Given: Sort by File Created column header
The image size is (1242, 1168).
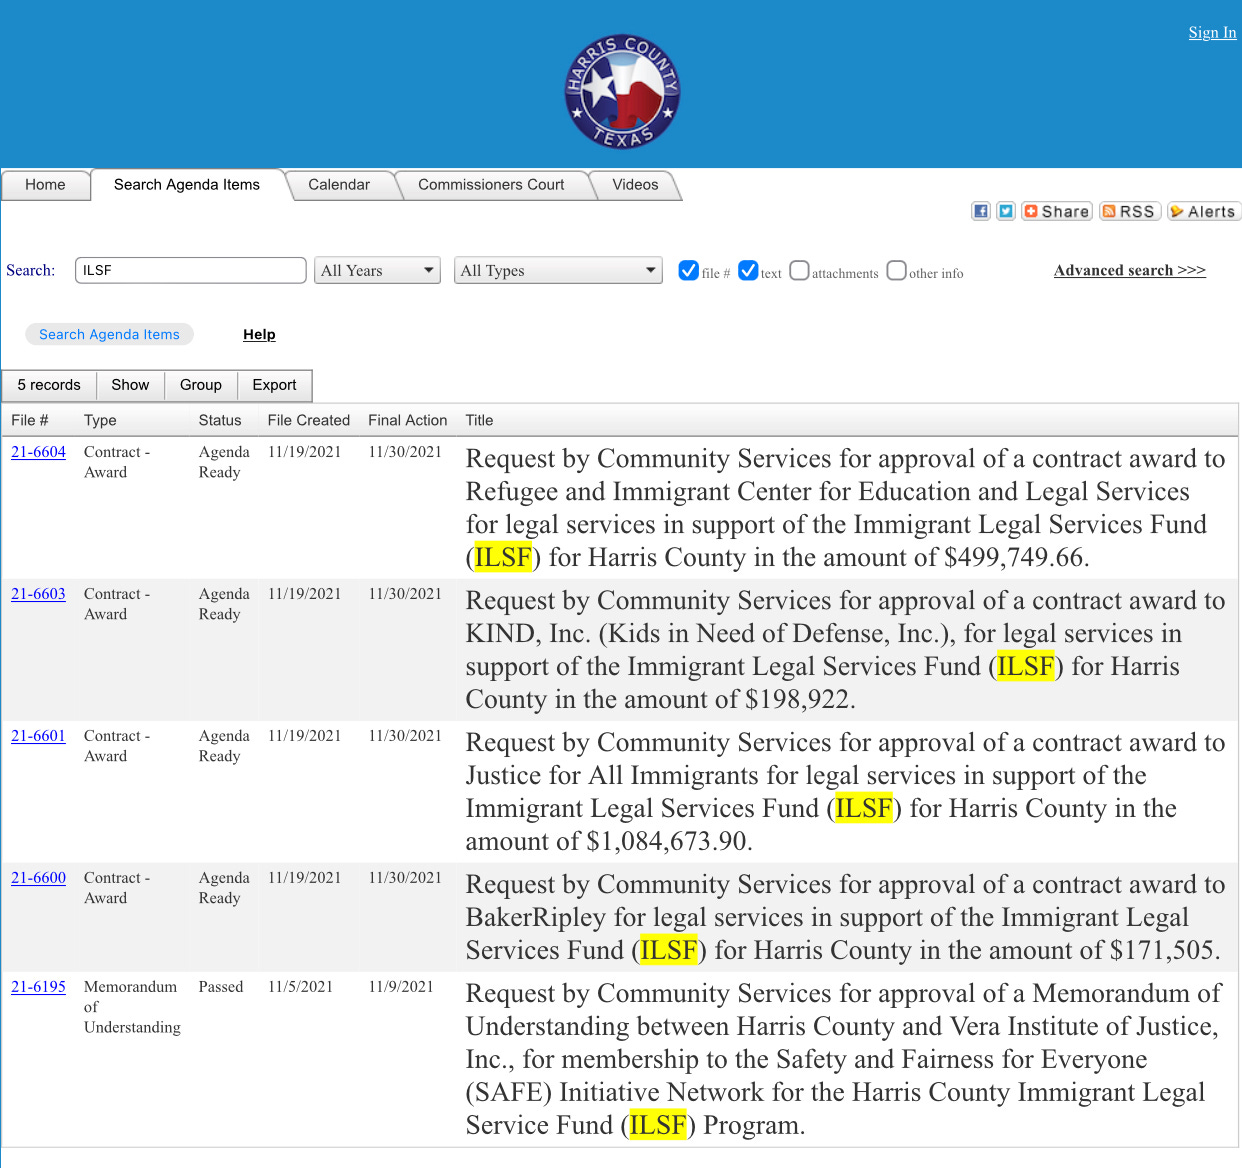Looking at the screenshot, I should (309, 420).
